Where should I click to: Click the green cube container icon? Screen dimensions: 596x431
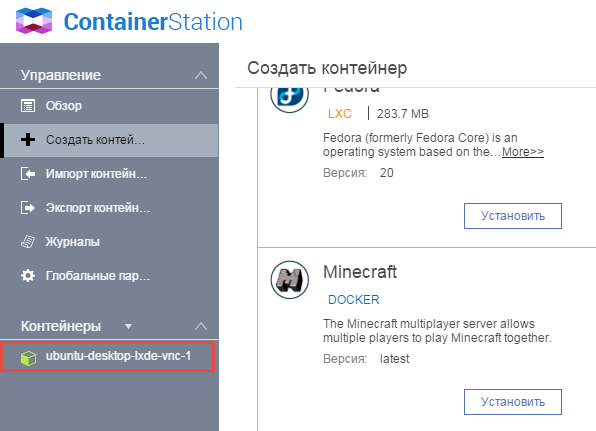(x=29, y=358)
